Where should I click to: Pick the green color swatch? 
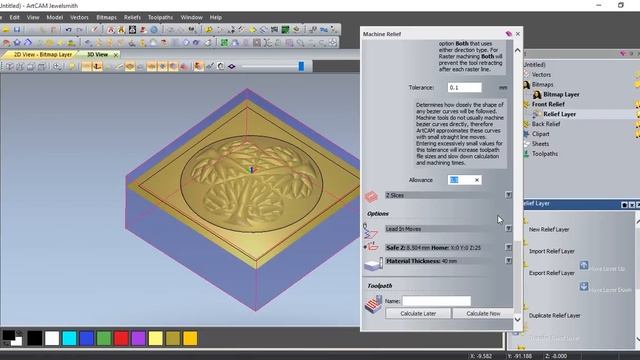point(104,338)
